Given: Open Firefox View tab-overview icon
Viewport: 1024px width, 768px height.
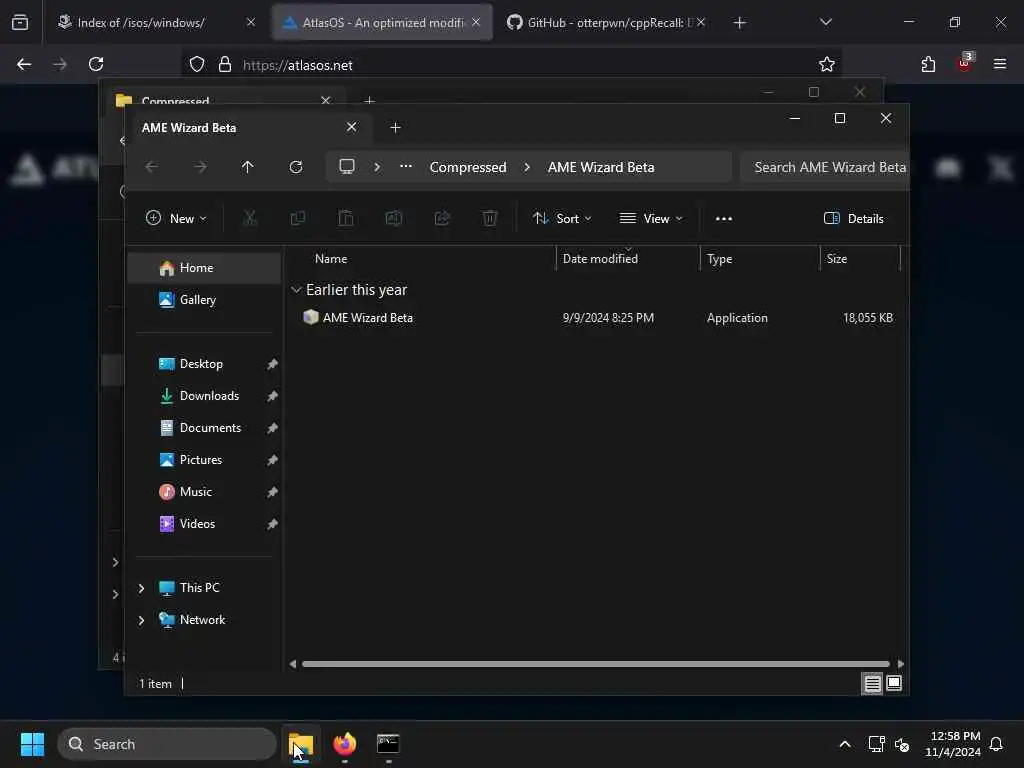Looking at the screenshot, I should tap(20, 23).
